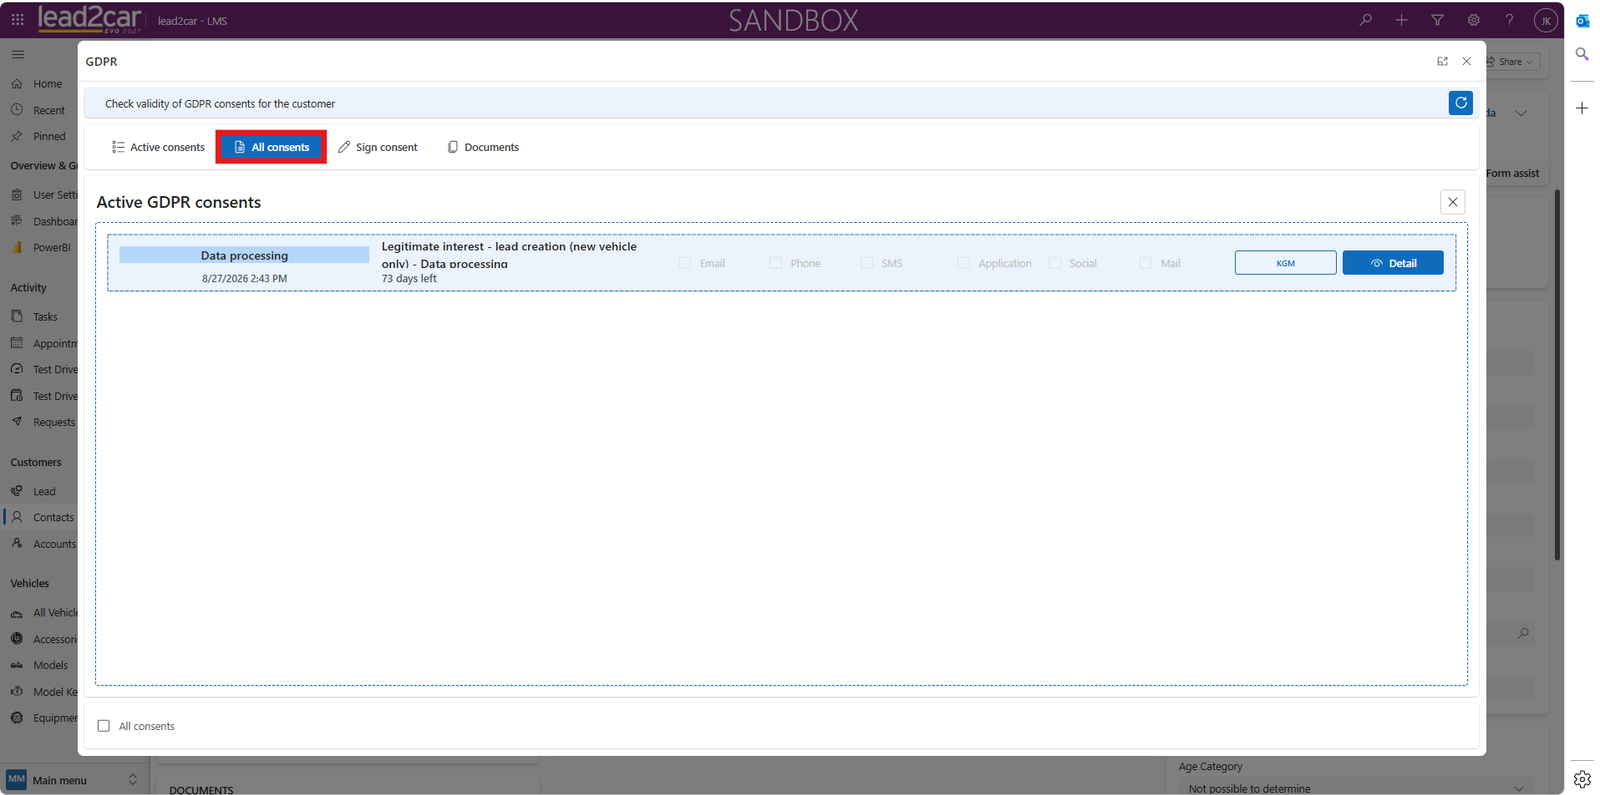This screenshot has width=1600, height=795.
Task: Select the All consents tab
Action: pyautogui.click(x=271, y=147)
